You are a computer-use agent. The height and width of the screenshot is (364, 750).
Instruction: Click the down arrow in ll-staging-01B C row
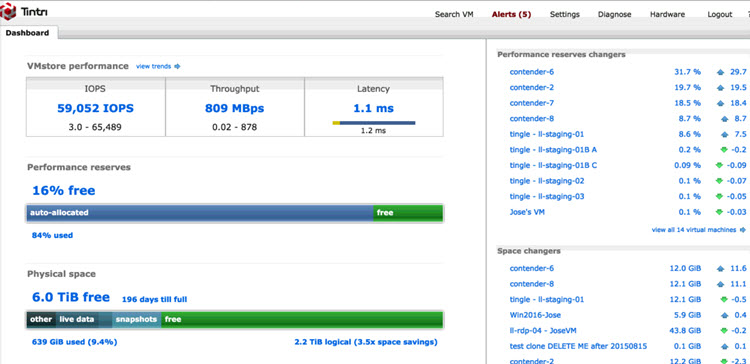point(719,165)
